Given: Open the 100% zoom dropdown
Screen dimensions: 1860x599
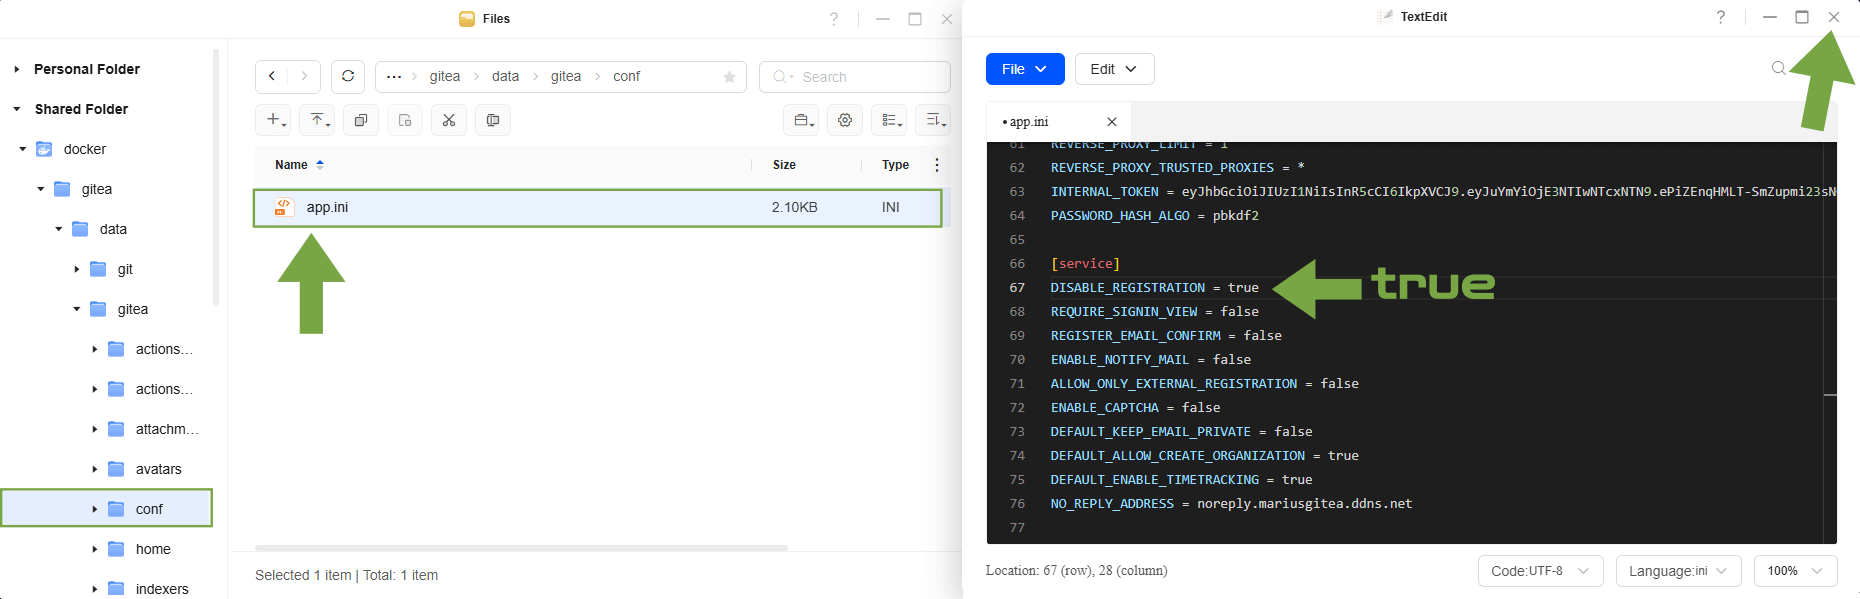Looking at the screenshot, I should [x=1795, y=571].
